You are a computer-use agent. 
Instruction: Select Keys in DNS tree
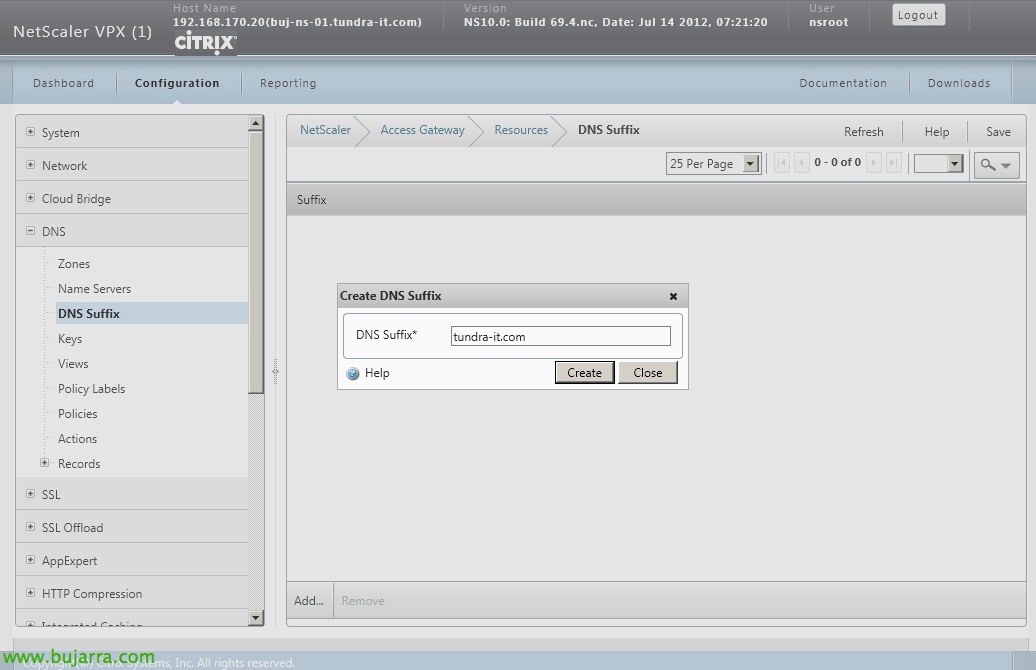(70, 339)
